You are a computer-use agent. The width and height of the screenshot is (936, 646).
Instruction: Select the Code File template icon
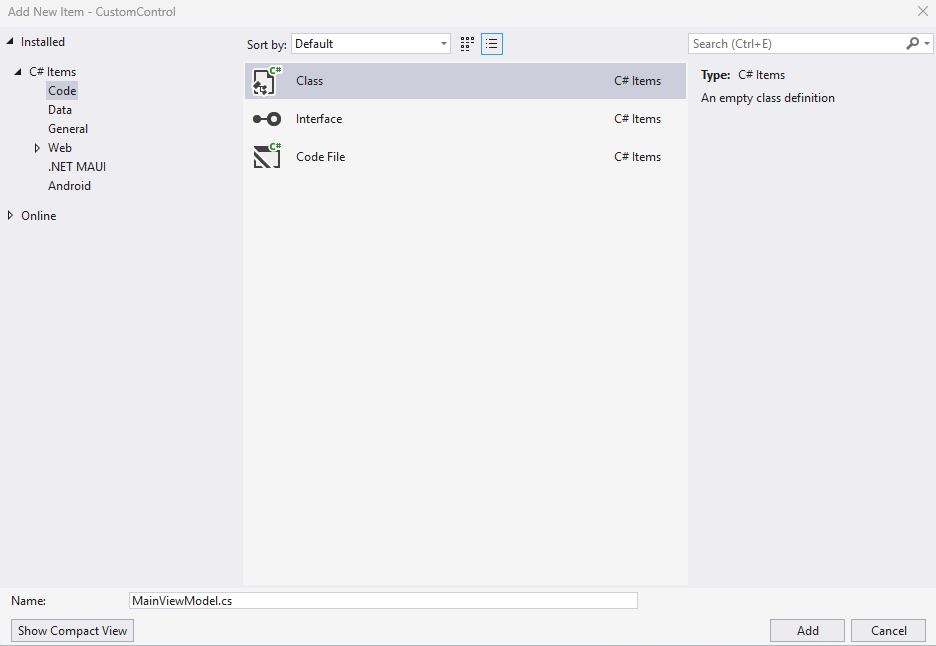tap(266, 156)
